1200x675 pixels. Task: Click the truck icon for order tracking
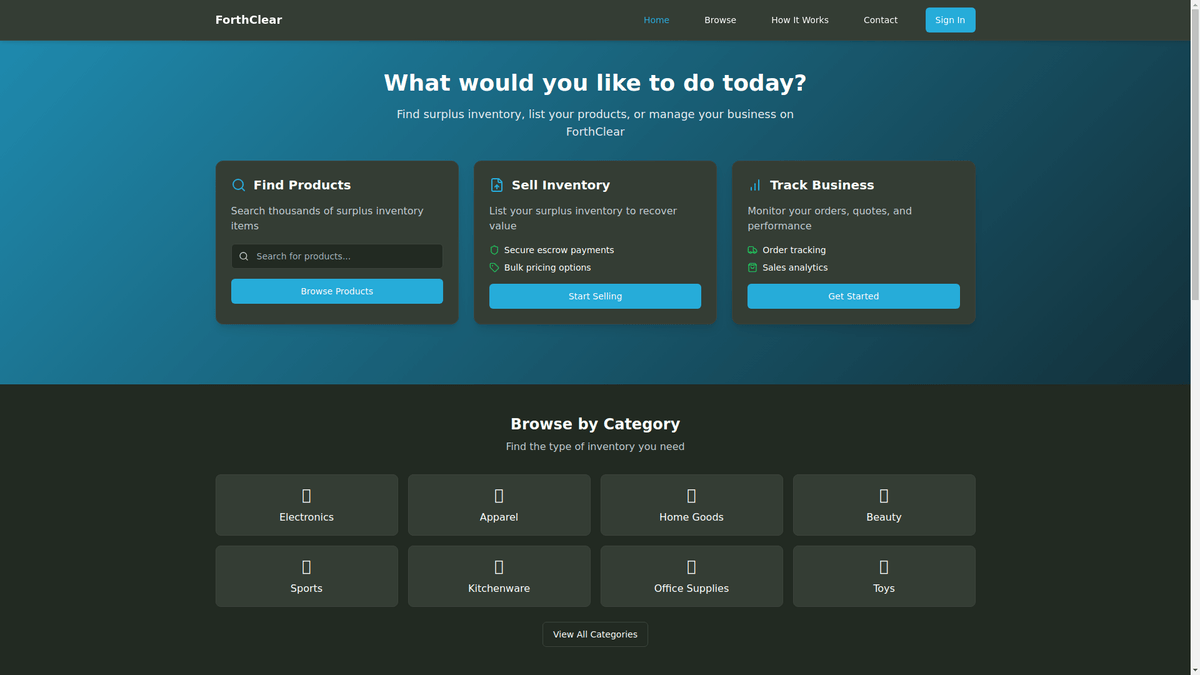tap(752, 250)
